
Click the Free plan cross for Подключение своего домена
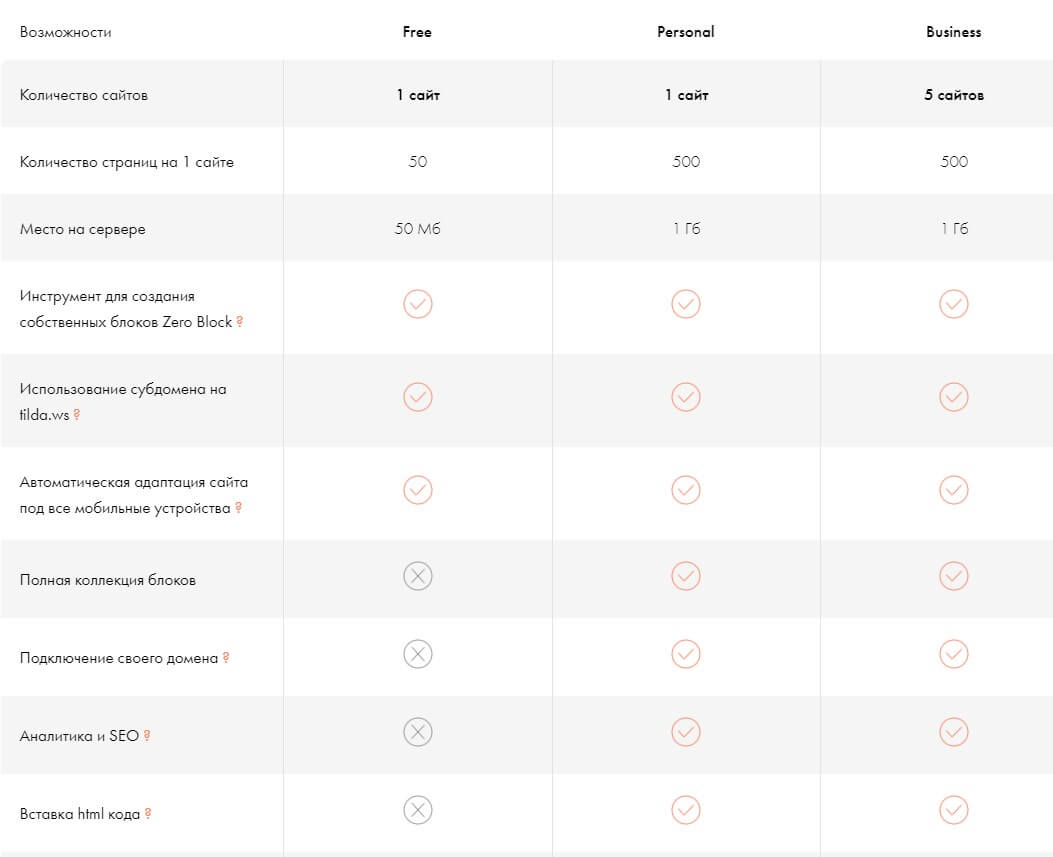tap(418, 654)
